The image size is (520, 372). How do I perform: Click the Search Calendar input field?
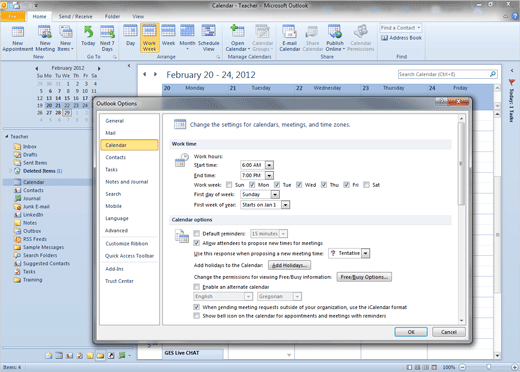444,74
